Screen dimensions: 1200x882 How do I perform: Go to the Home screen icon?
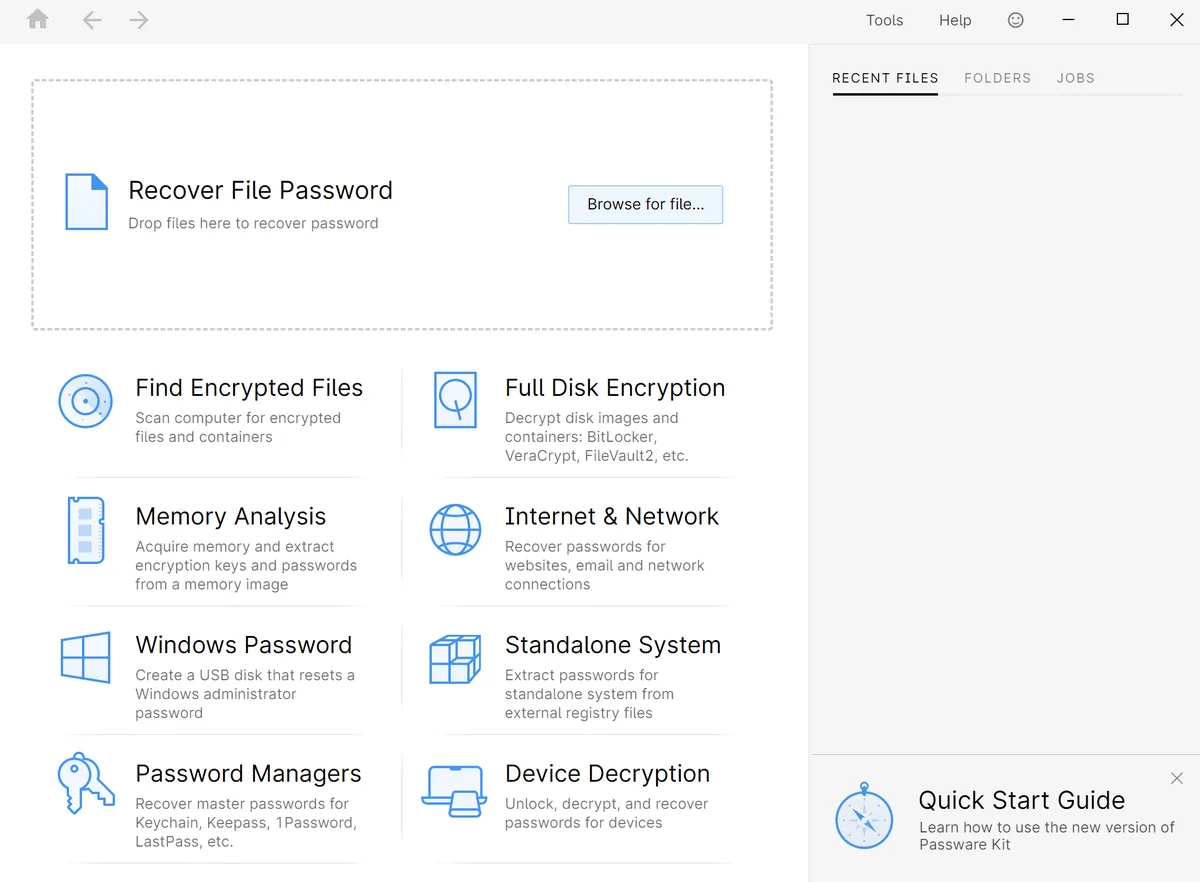click(x=38, y=20)
